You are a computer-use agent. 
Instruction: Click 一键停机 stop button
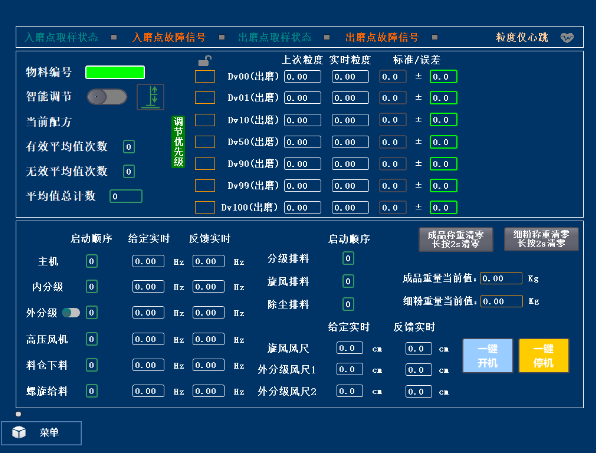(544, 356)
